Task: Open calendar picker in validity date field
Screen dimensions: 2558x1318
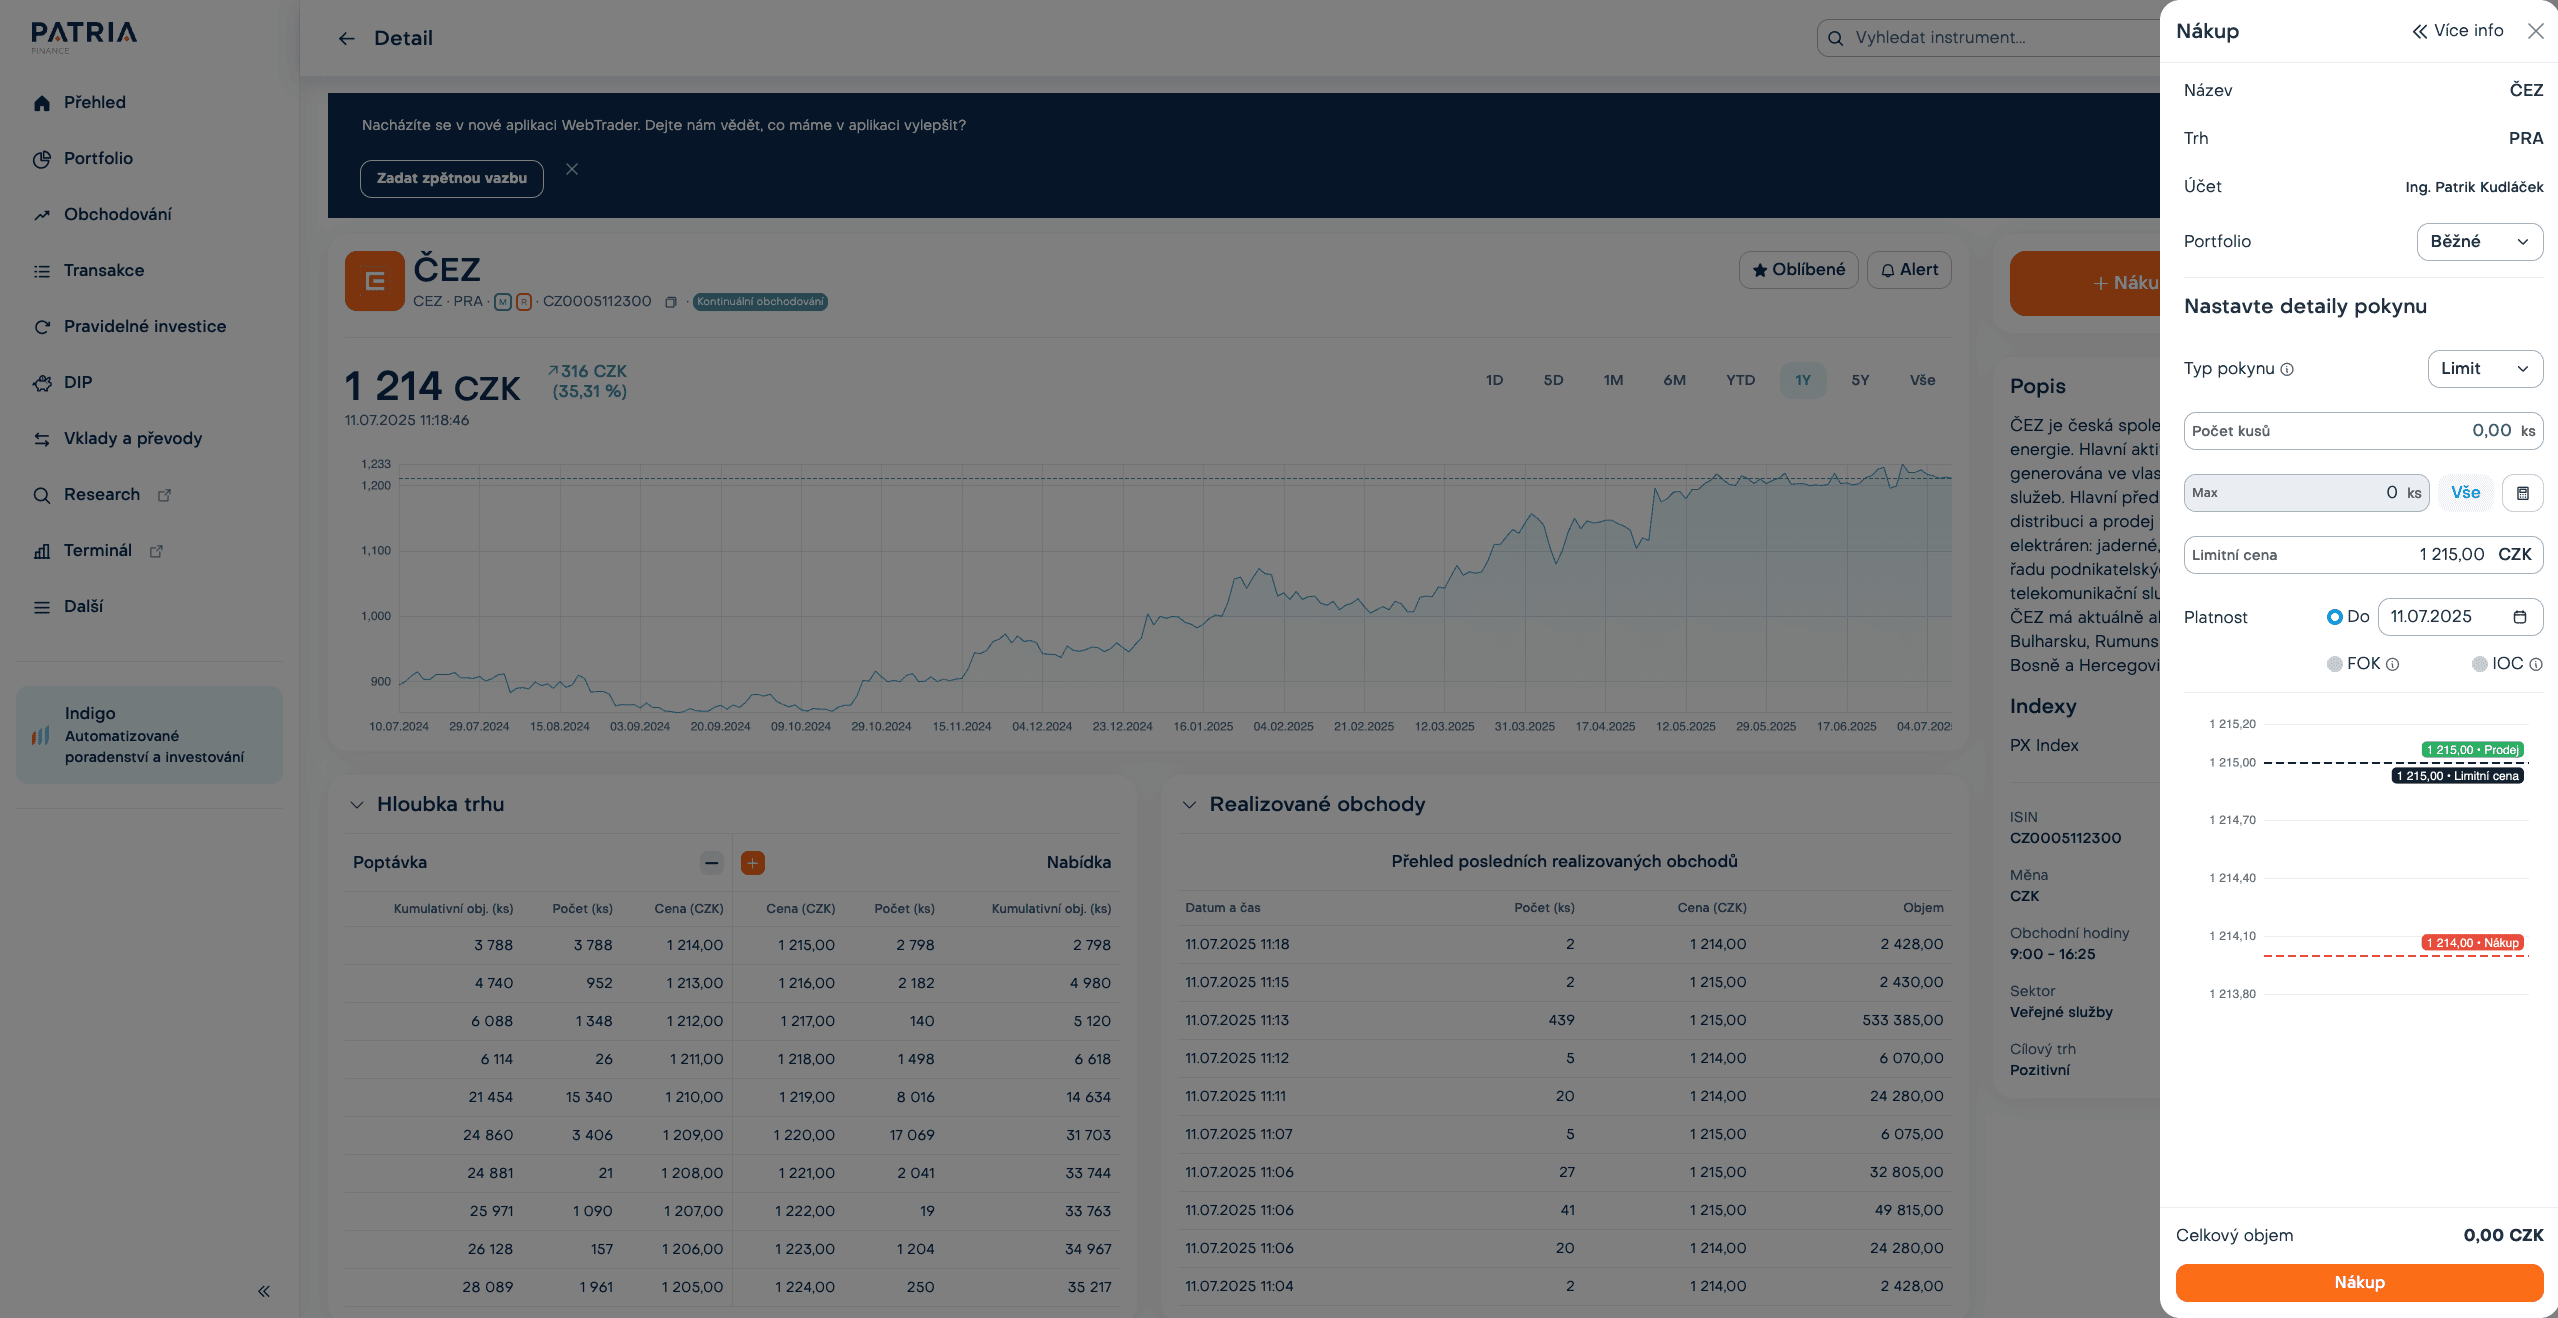Action: (2519, 617)
